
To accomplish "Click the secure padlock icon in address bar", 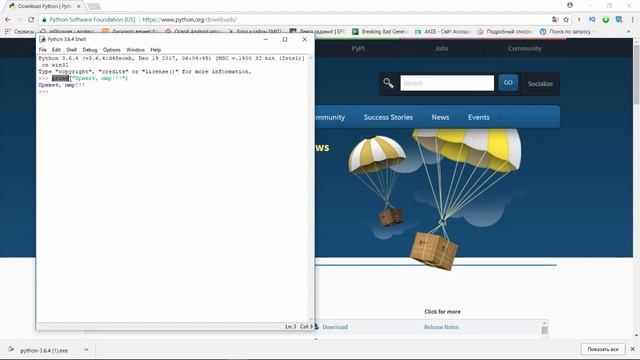I will [44, 20].
